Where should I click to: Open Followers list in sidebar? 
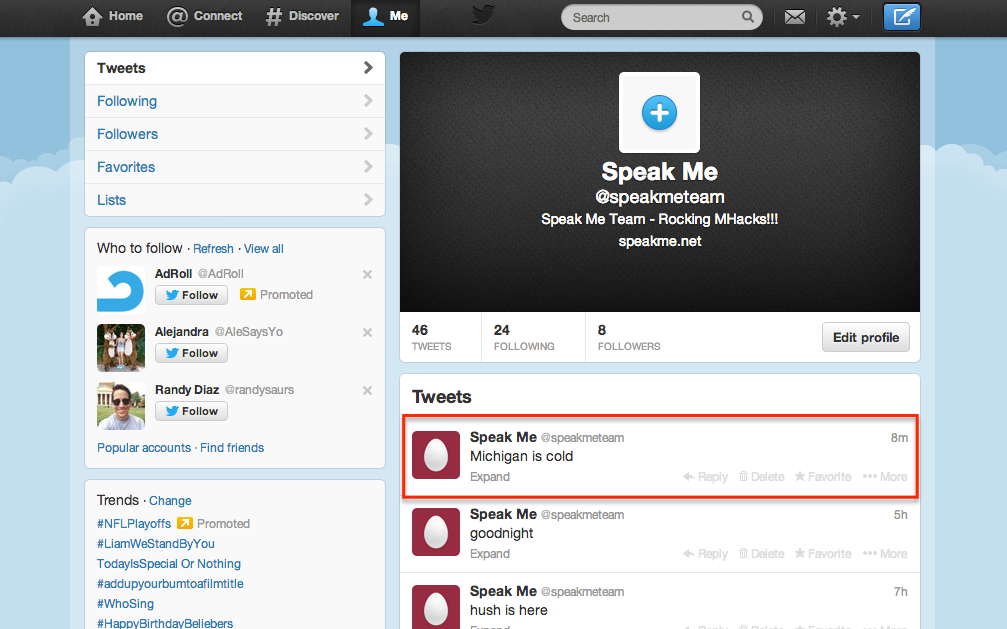pos(235,134)
